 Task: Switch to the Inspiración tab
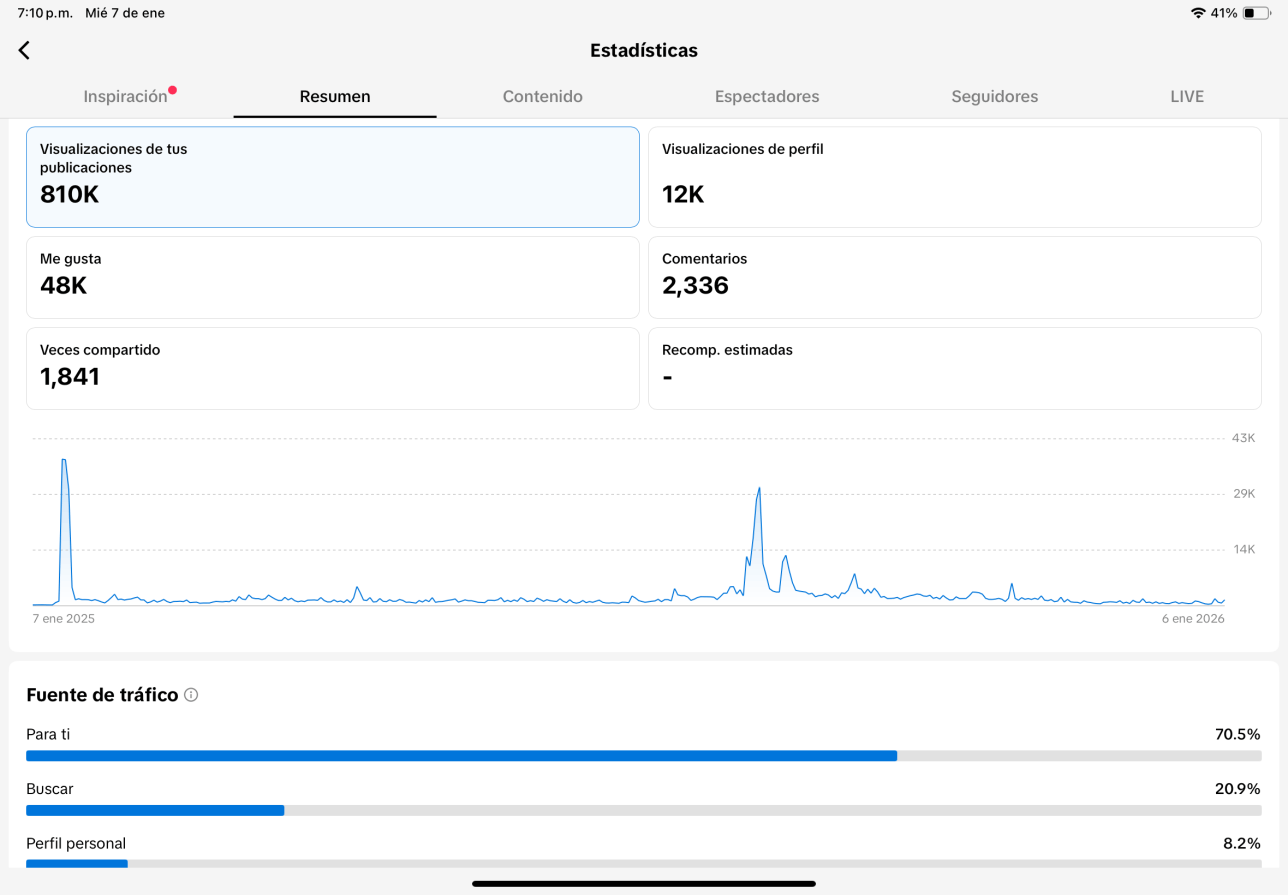click(125, 97)
